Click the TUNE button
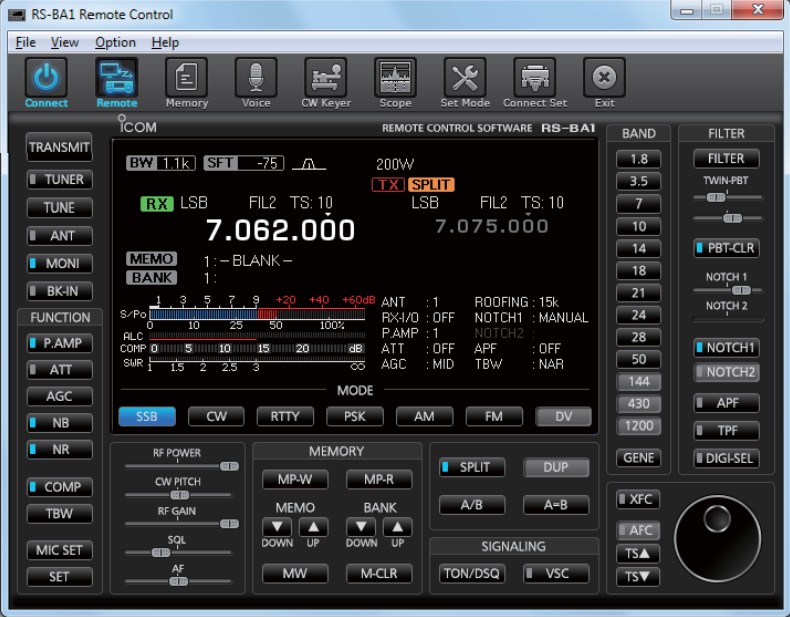The width and height of the screenshot is (790, 617). [59, 208]
